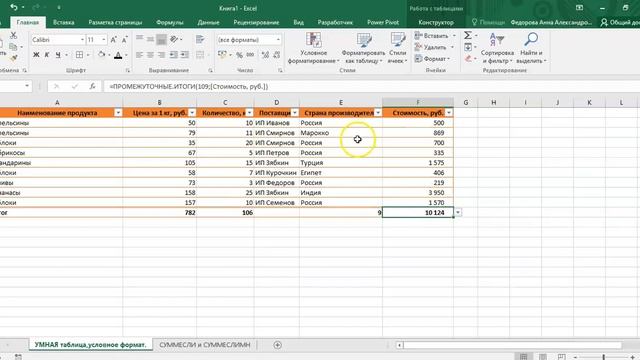
Task: Click the AutoSum sigma icon
Action: click(468, 36)
